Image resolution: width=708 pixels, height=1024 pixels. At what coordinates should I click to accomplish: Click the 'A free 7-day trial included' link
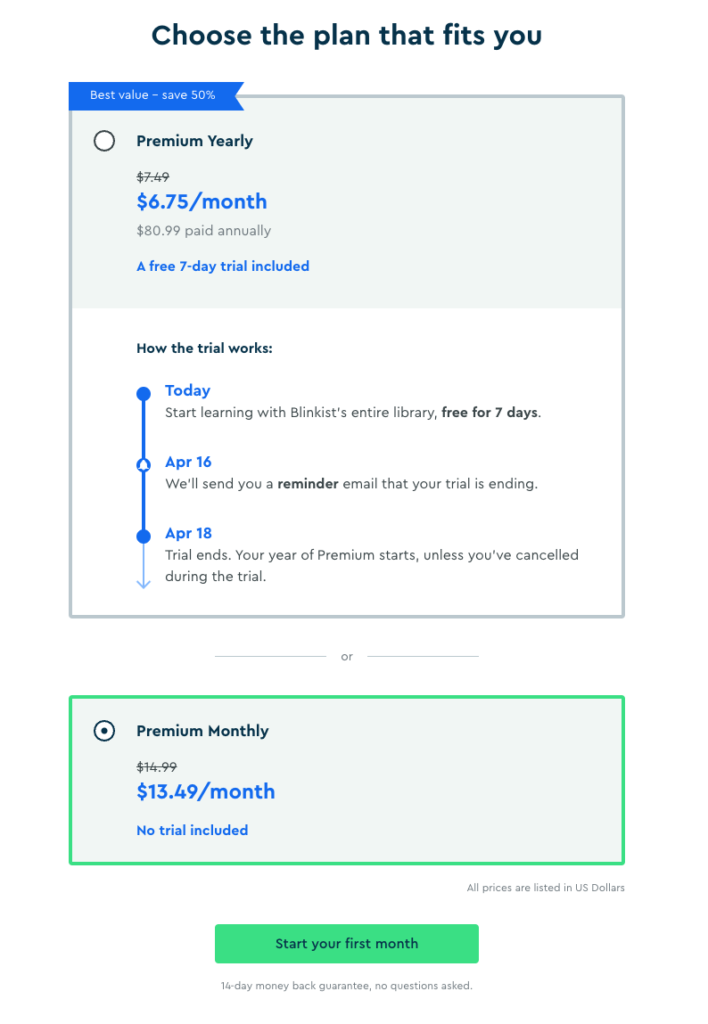coord(222,266)
